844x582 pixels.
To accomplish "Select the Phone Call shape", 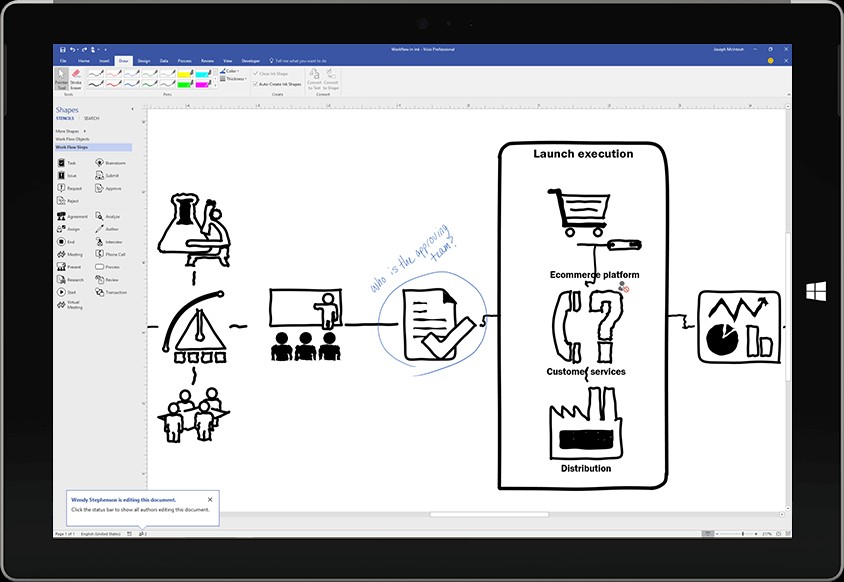I will pos(100,254).
